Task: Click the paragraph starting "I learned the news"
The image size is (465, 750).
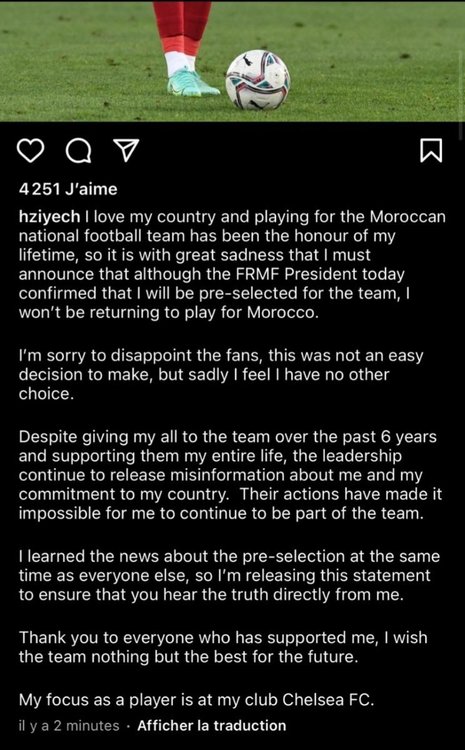Action: (x=229, y=575)
